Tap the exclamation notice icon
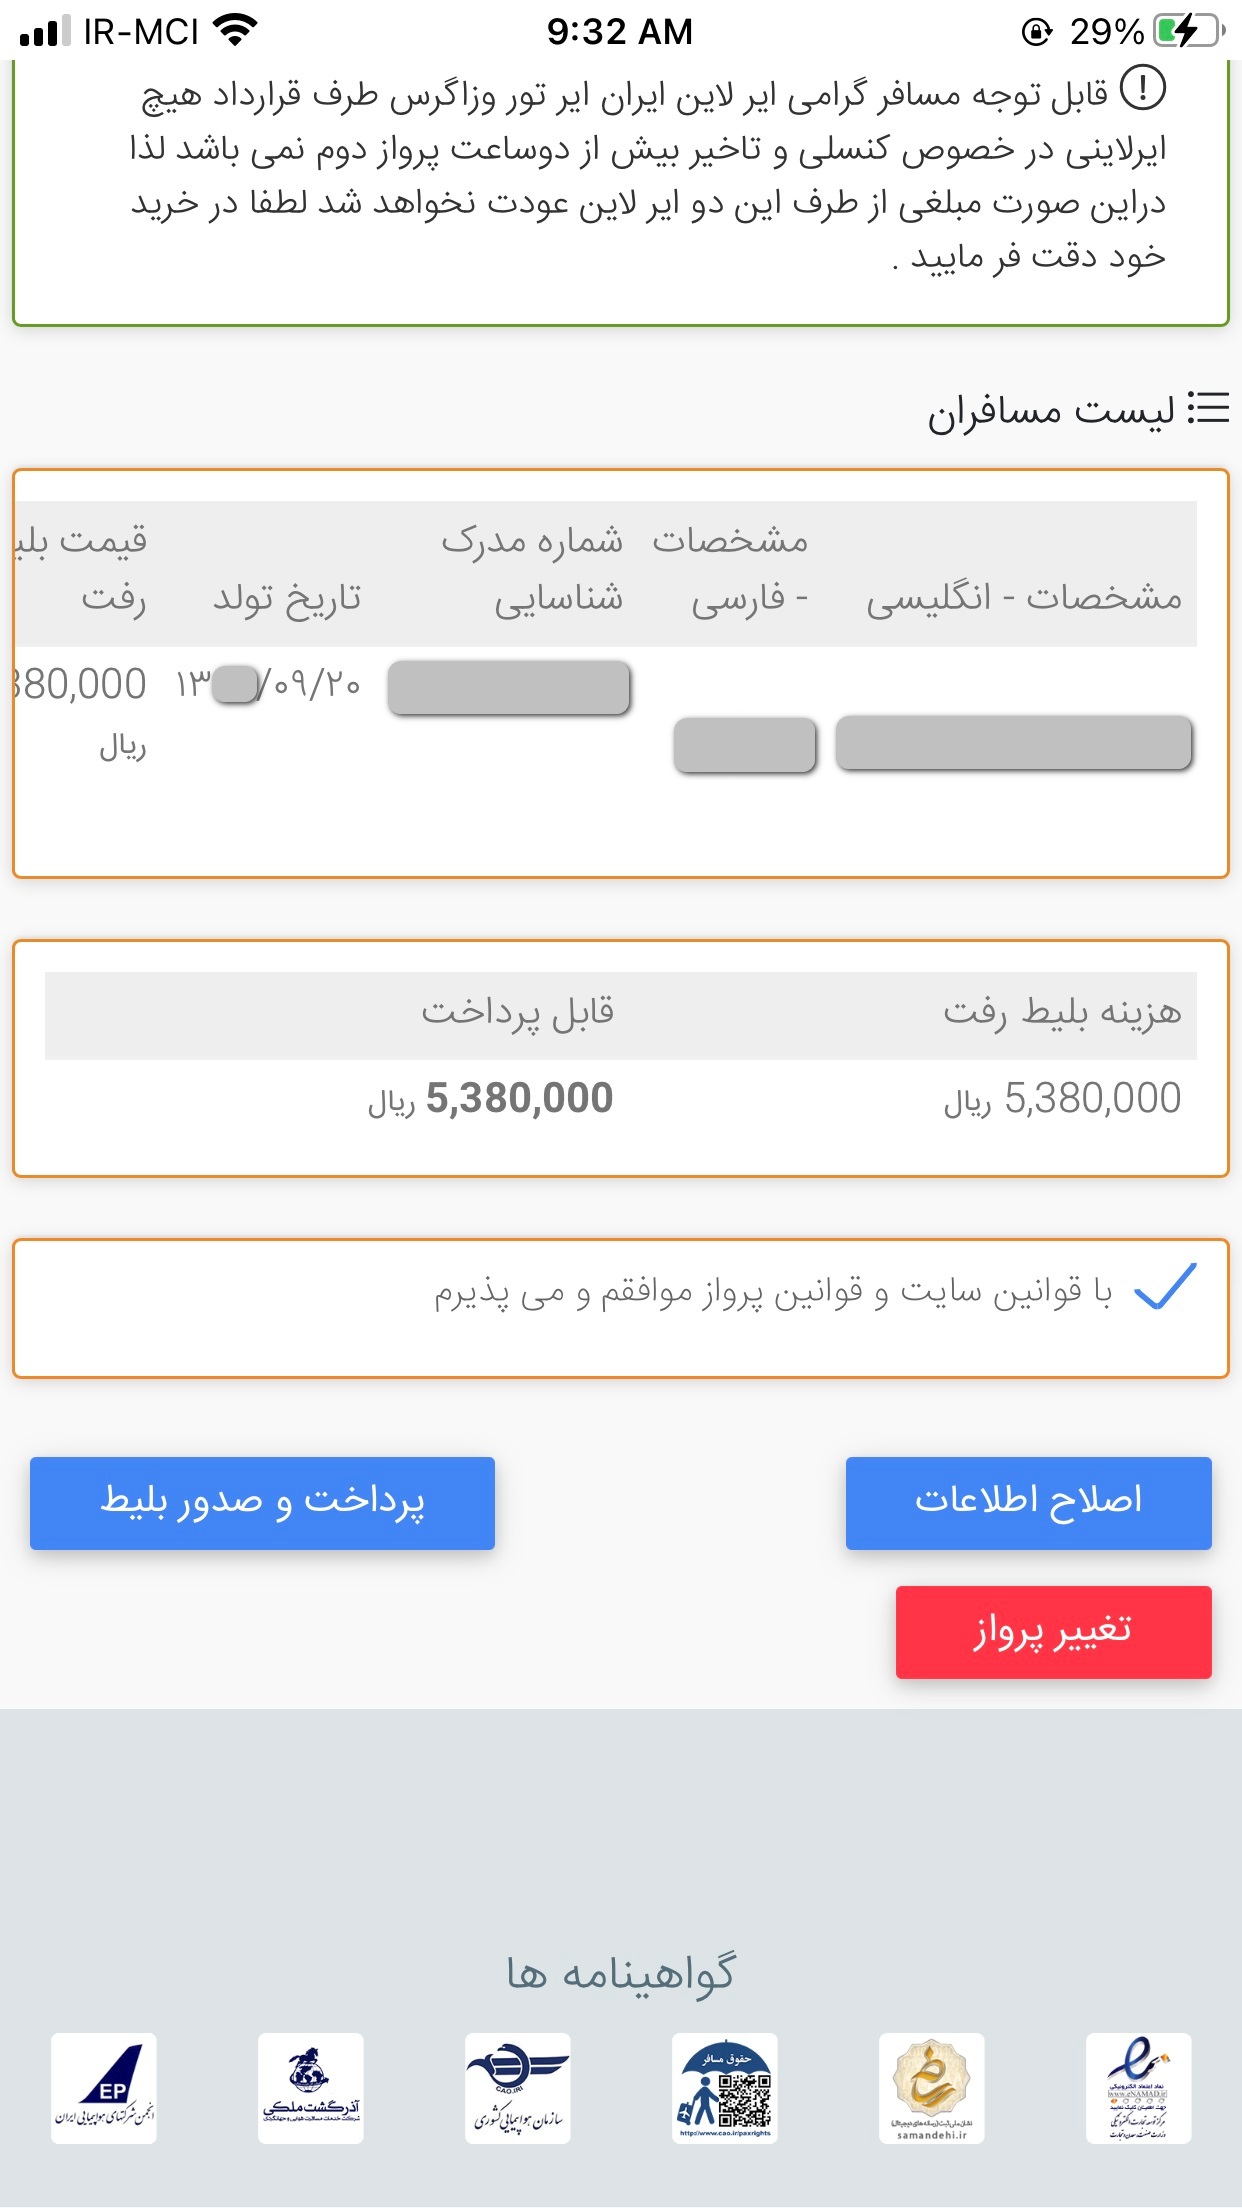The width and height of the screenshot is (1242, 2208). click(x=1142, y=88)
